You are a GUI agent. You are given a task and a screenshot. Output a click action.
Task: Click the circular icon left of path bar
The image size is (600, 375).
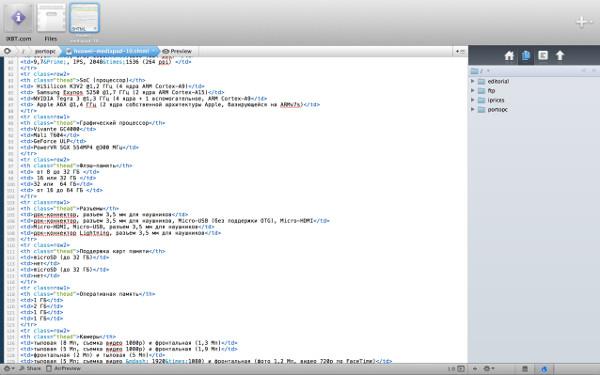pyautogui.click(x=7, y=51)
